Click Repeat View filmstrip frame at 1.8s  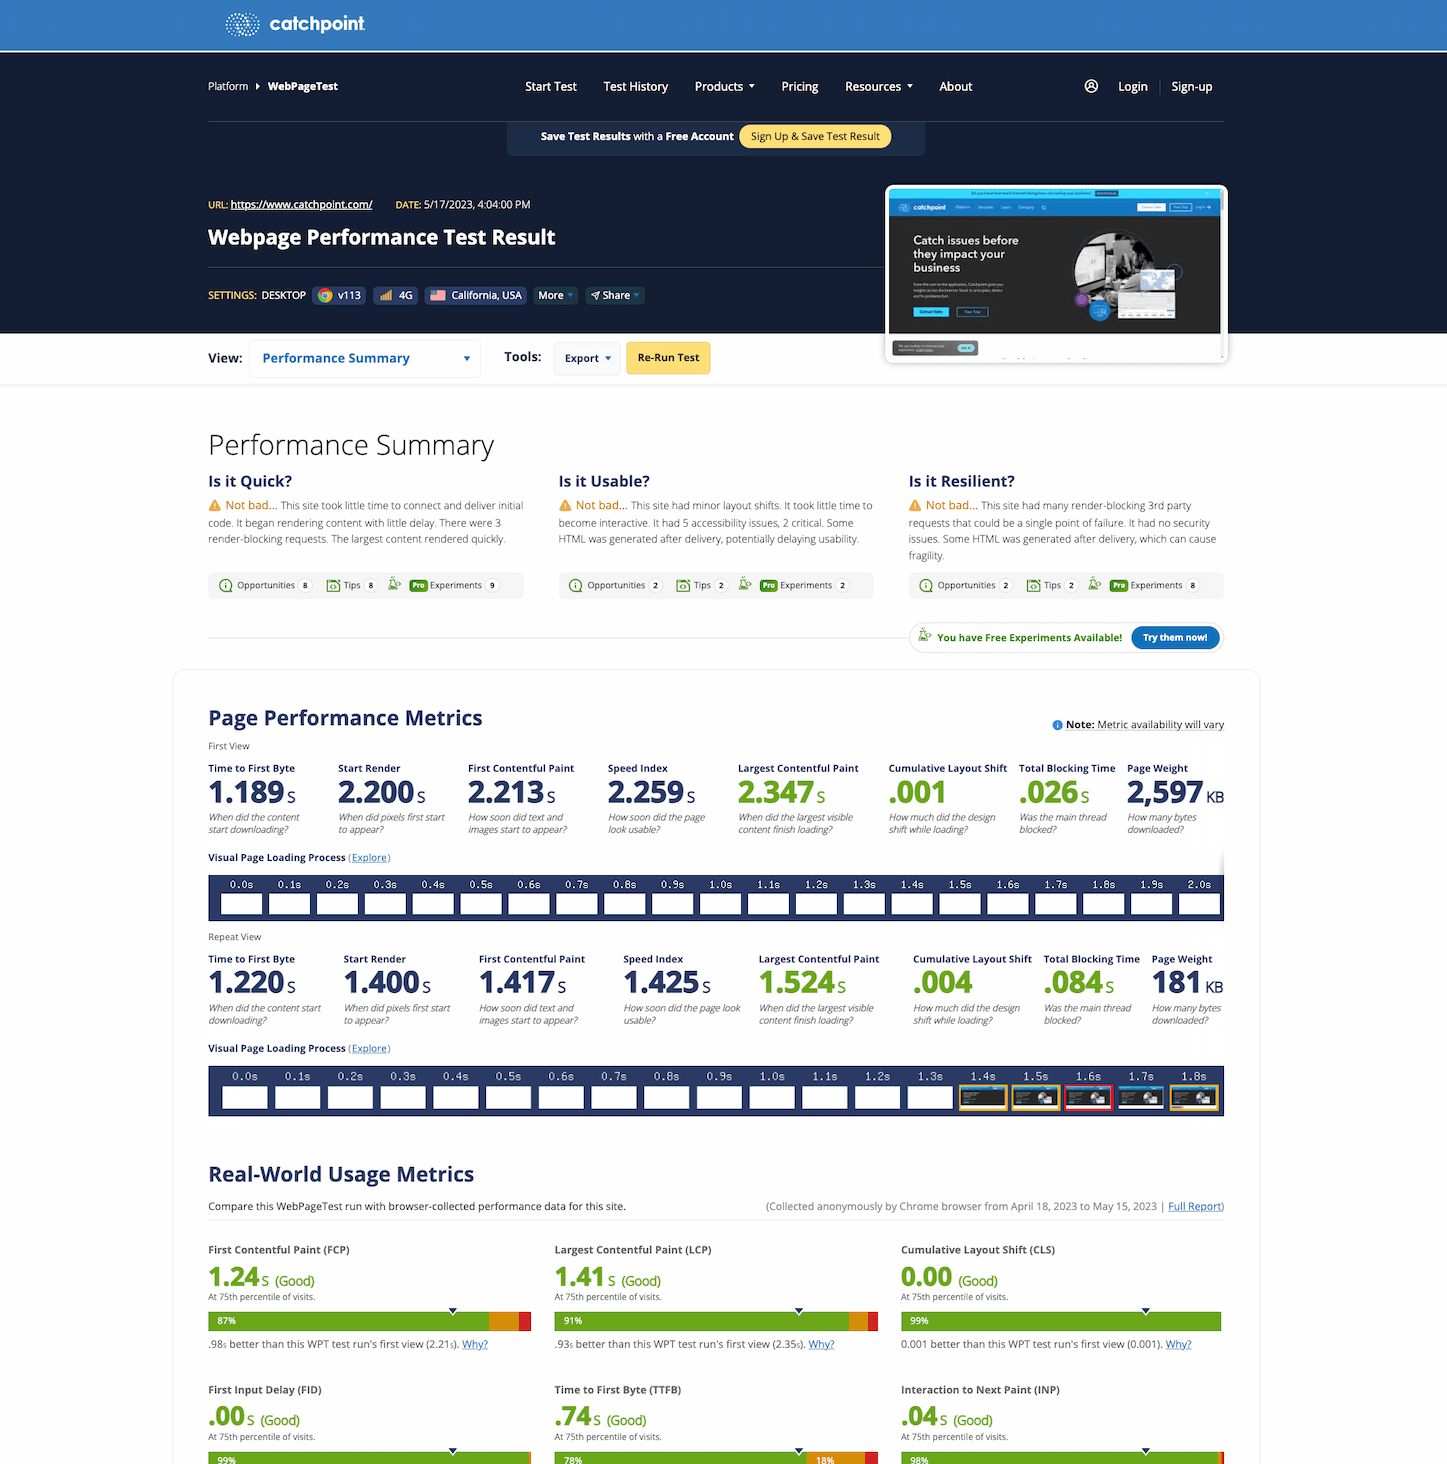click(x=1194, y=1097)
